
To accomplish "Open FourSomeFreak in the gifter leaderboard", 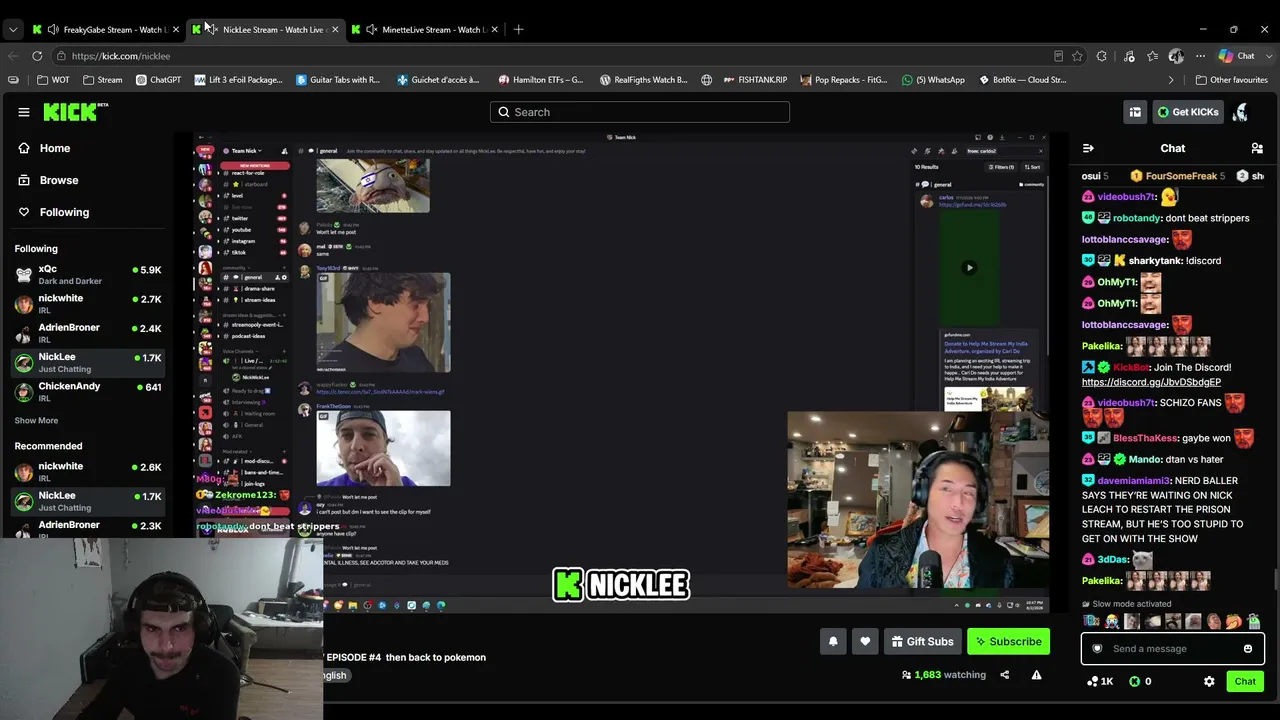I will point(1178,176).
